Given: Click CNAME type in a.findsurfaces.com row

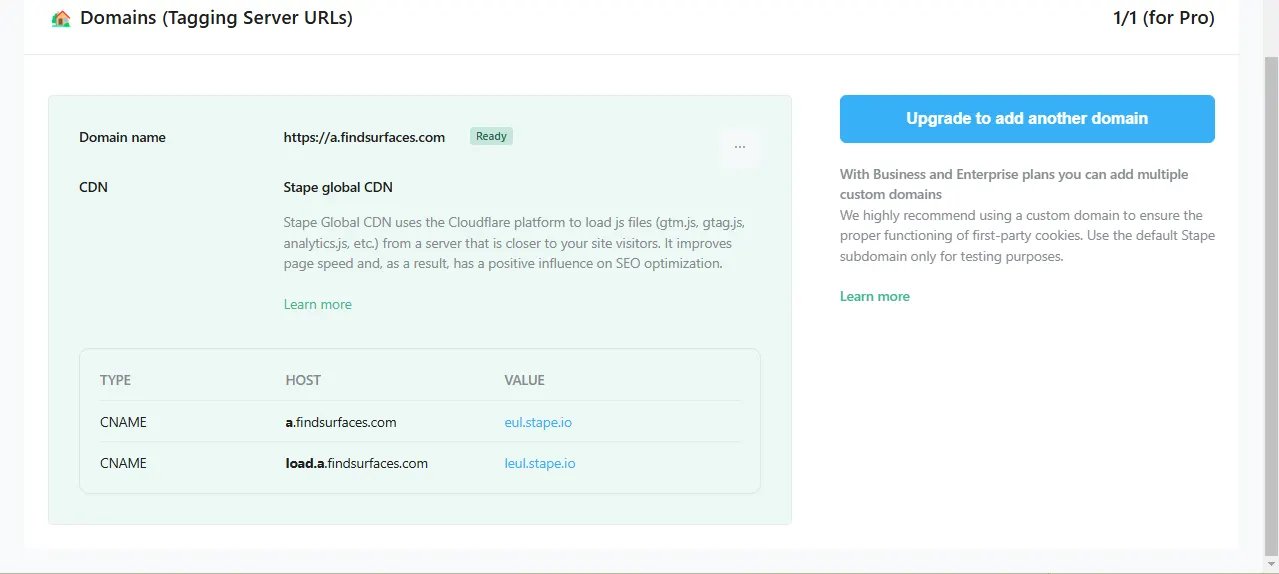Looking at the screenshot, I should tap(123, 422).
